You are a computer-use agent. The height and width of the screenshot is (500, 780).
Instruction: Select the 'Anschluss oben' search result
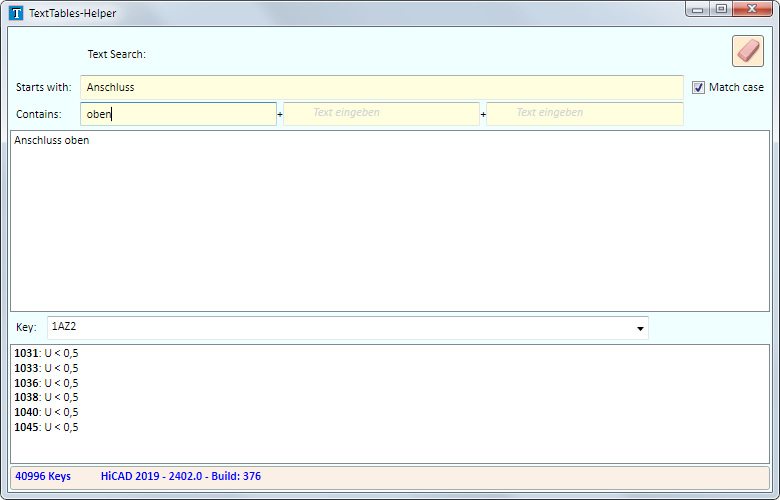pos(52,140)
